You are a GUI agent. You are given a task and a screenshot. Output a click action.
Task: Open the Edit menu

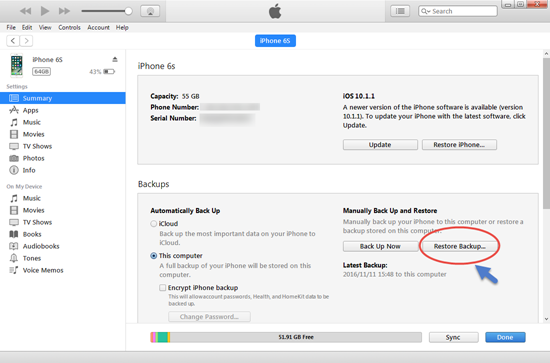[27, 27]
